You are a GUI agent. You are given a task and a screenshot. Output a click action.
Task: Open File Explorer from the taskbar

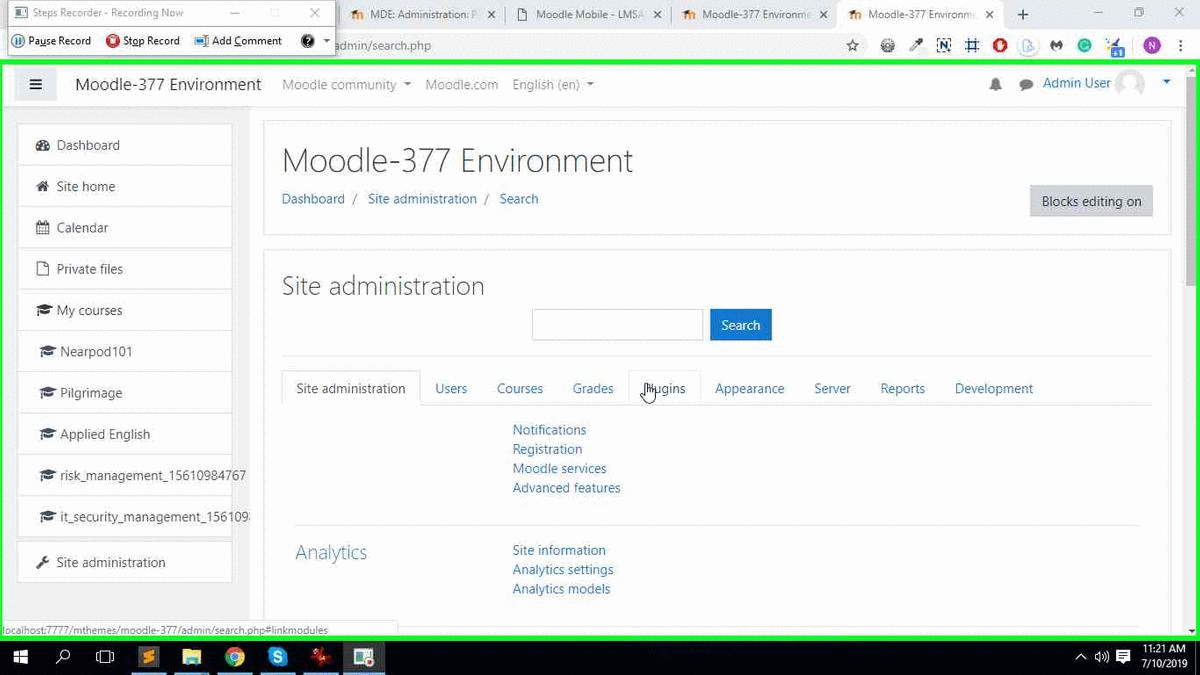pos(192,657)
